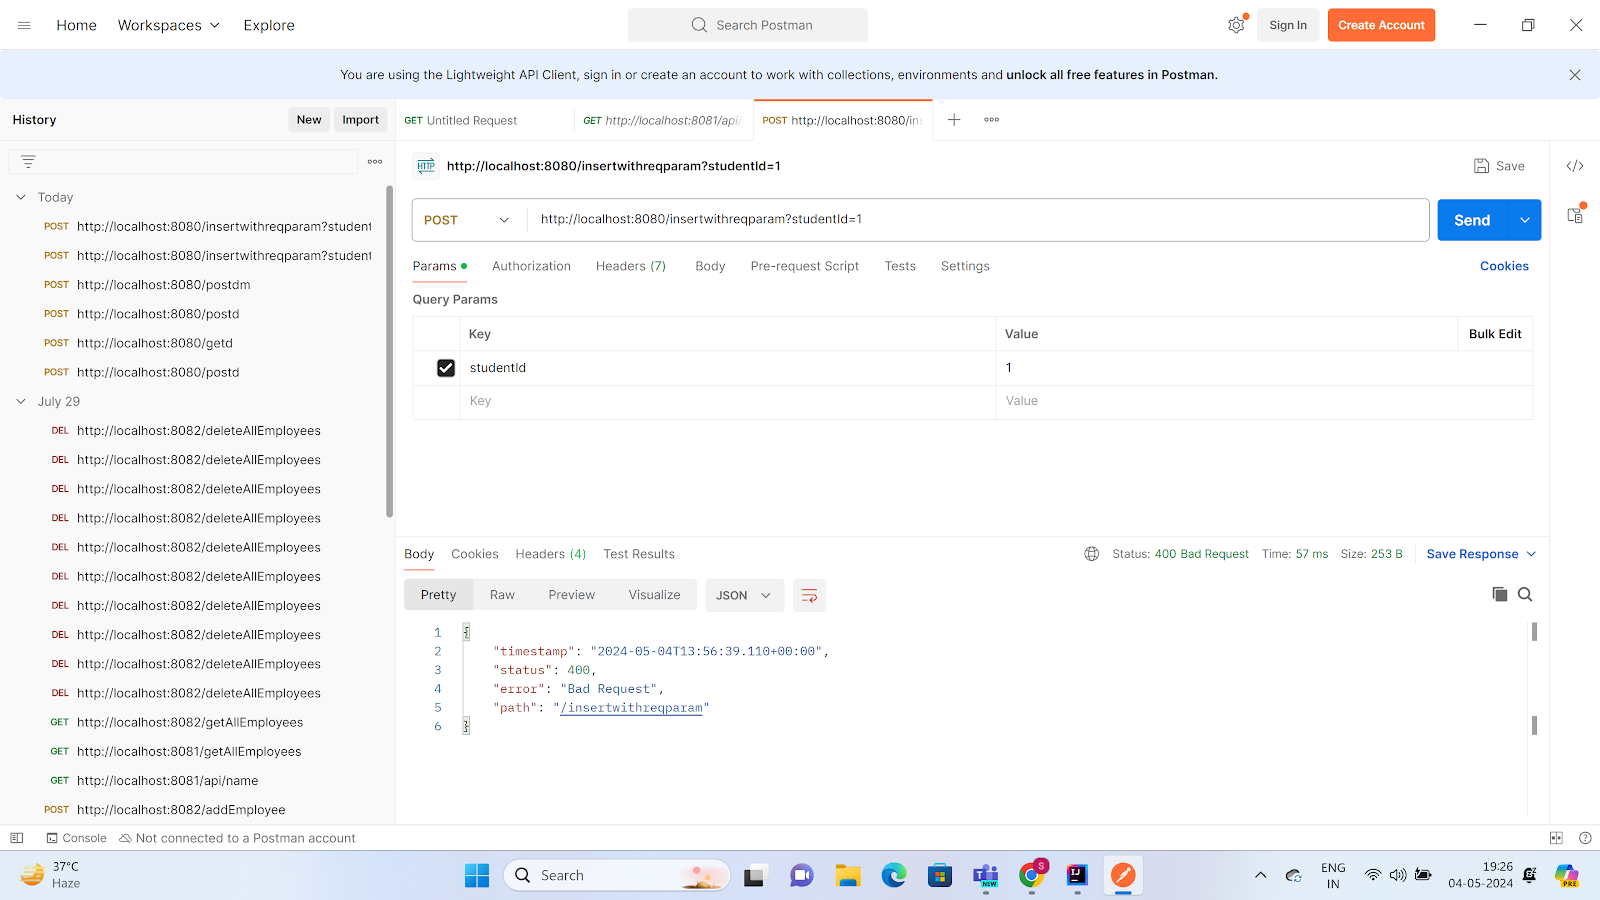Open tab options three-dot menu
The image size is (1600, 900).
[991, 120]
